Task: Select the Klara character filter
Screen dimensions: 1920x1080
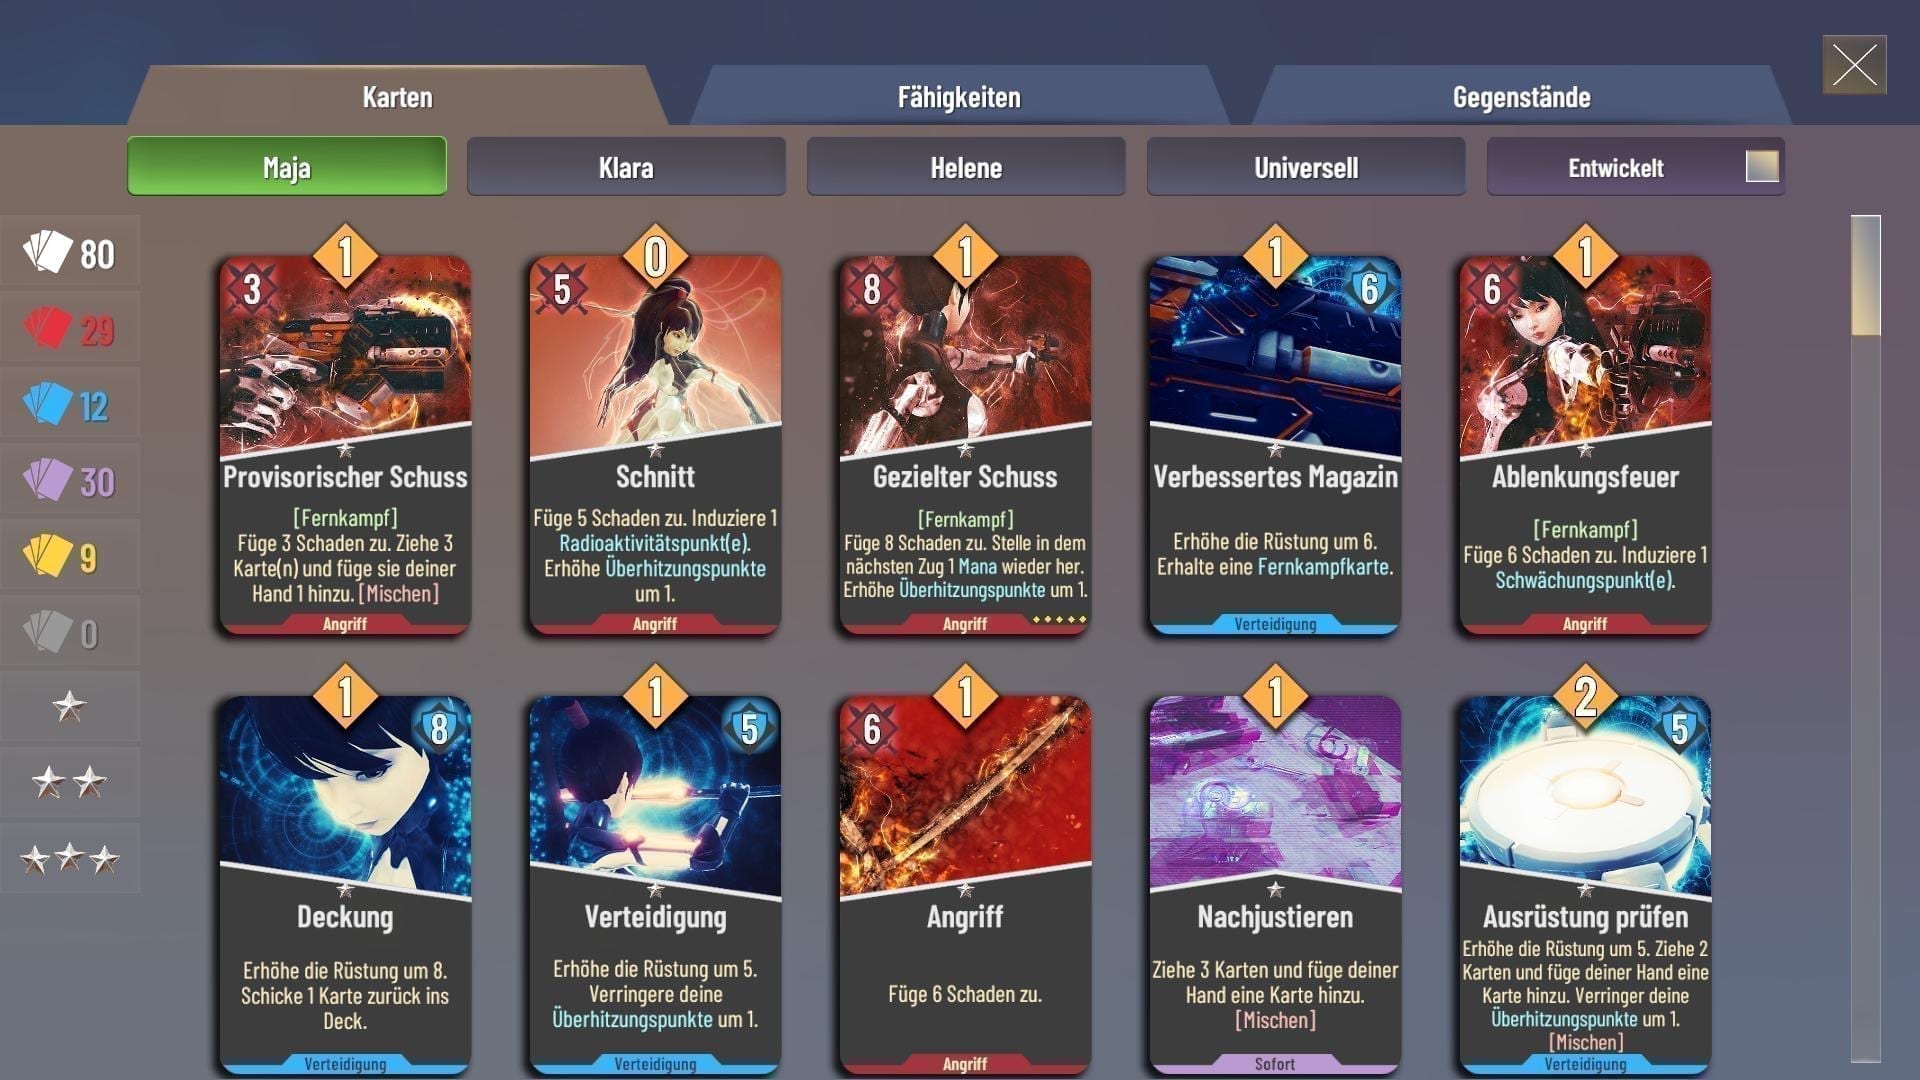Action: (x=626, y=167)
